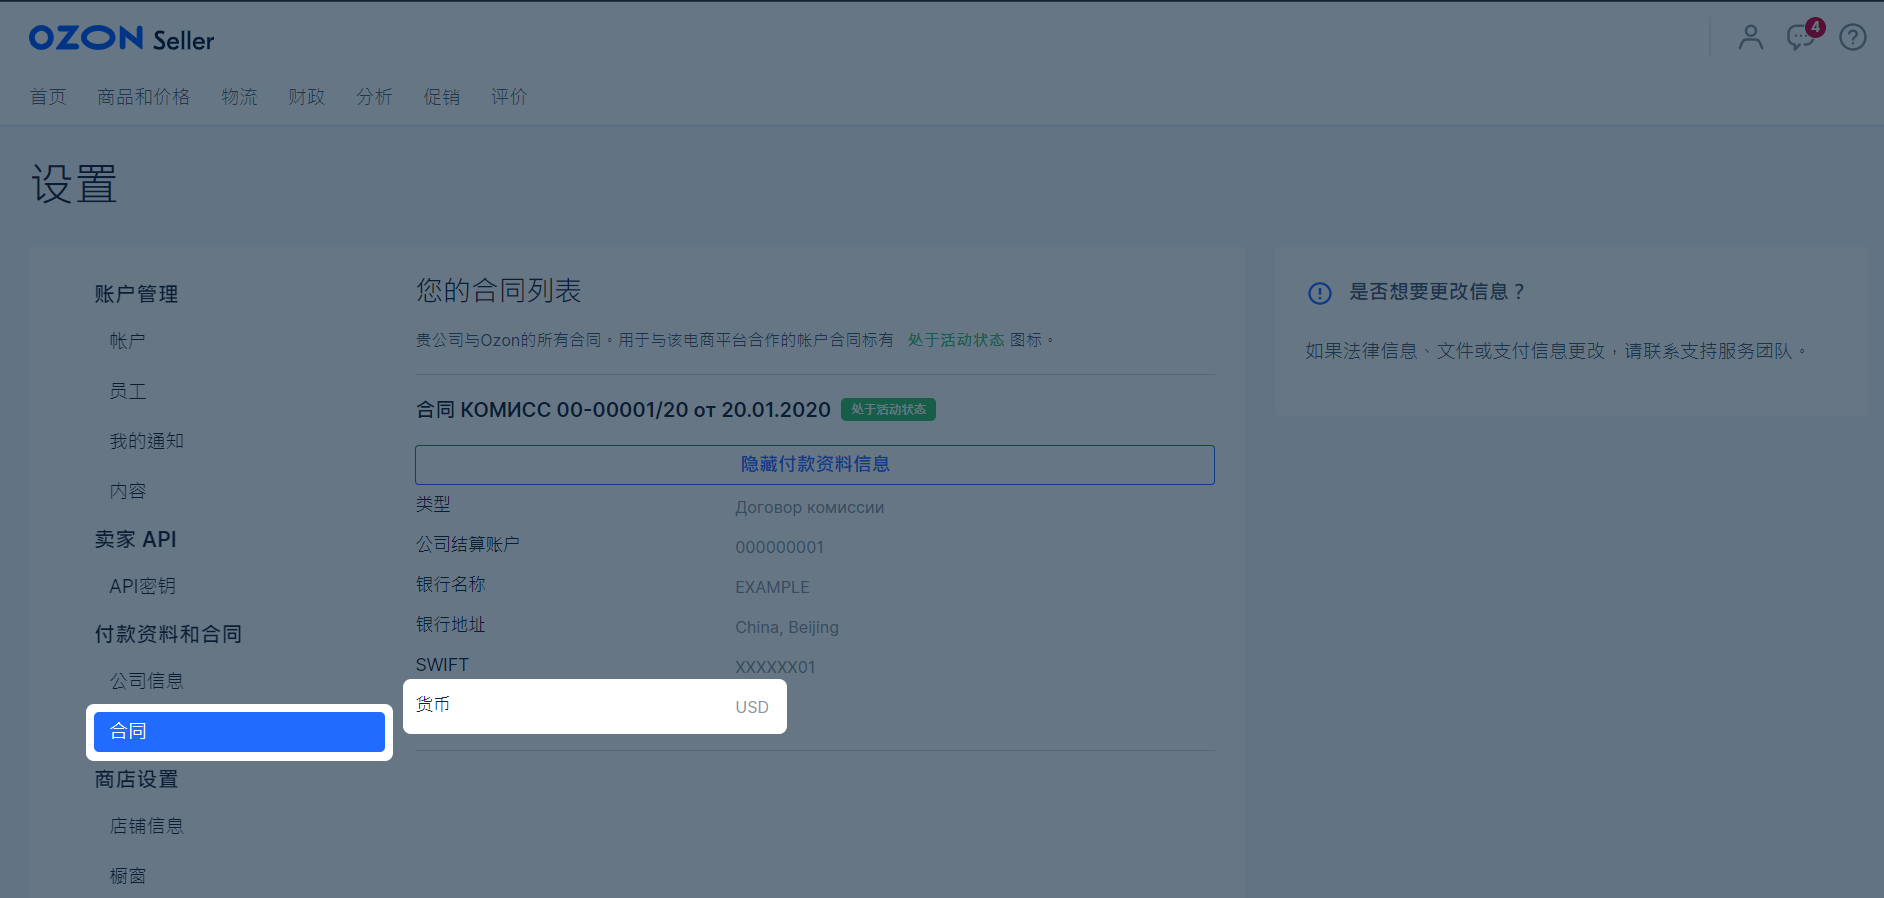Open 我的通知 in the sidebar
Image resolution: width=1884 pixels, height=898 pixels.
(x=146, y=441)
